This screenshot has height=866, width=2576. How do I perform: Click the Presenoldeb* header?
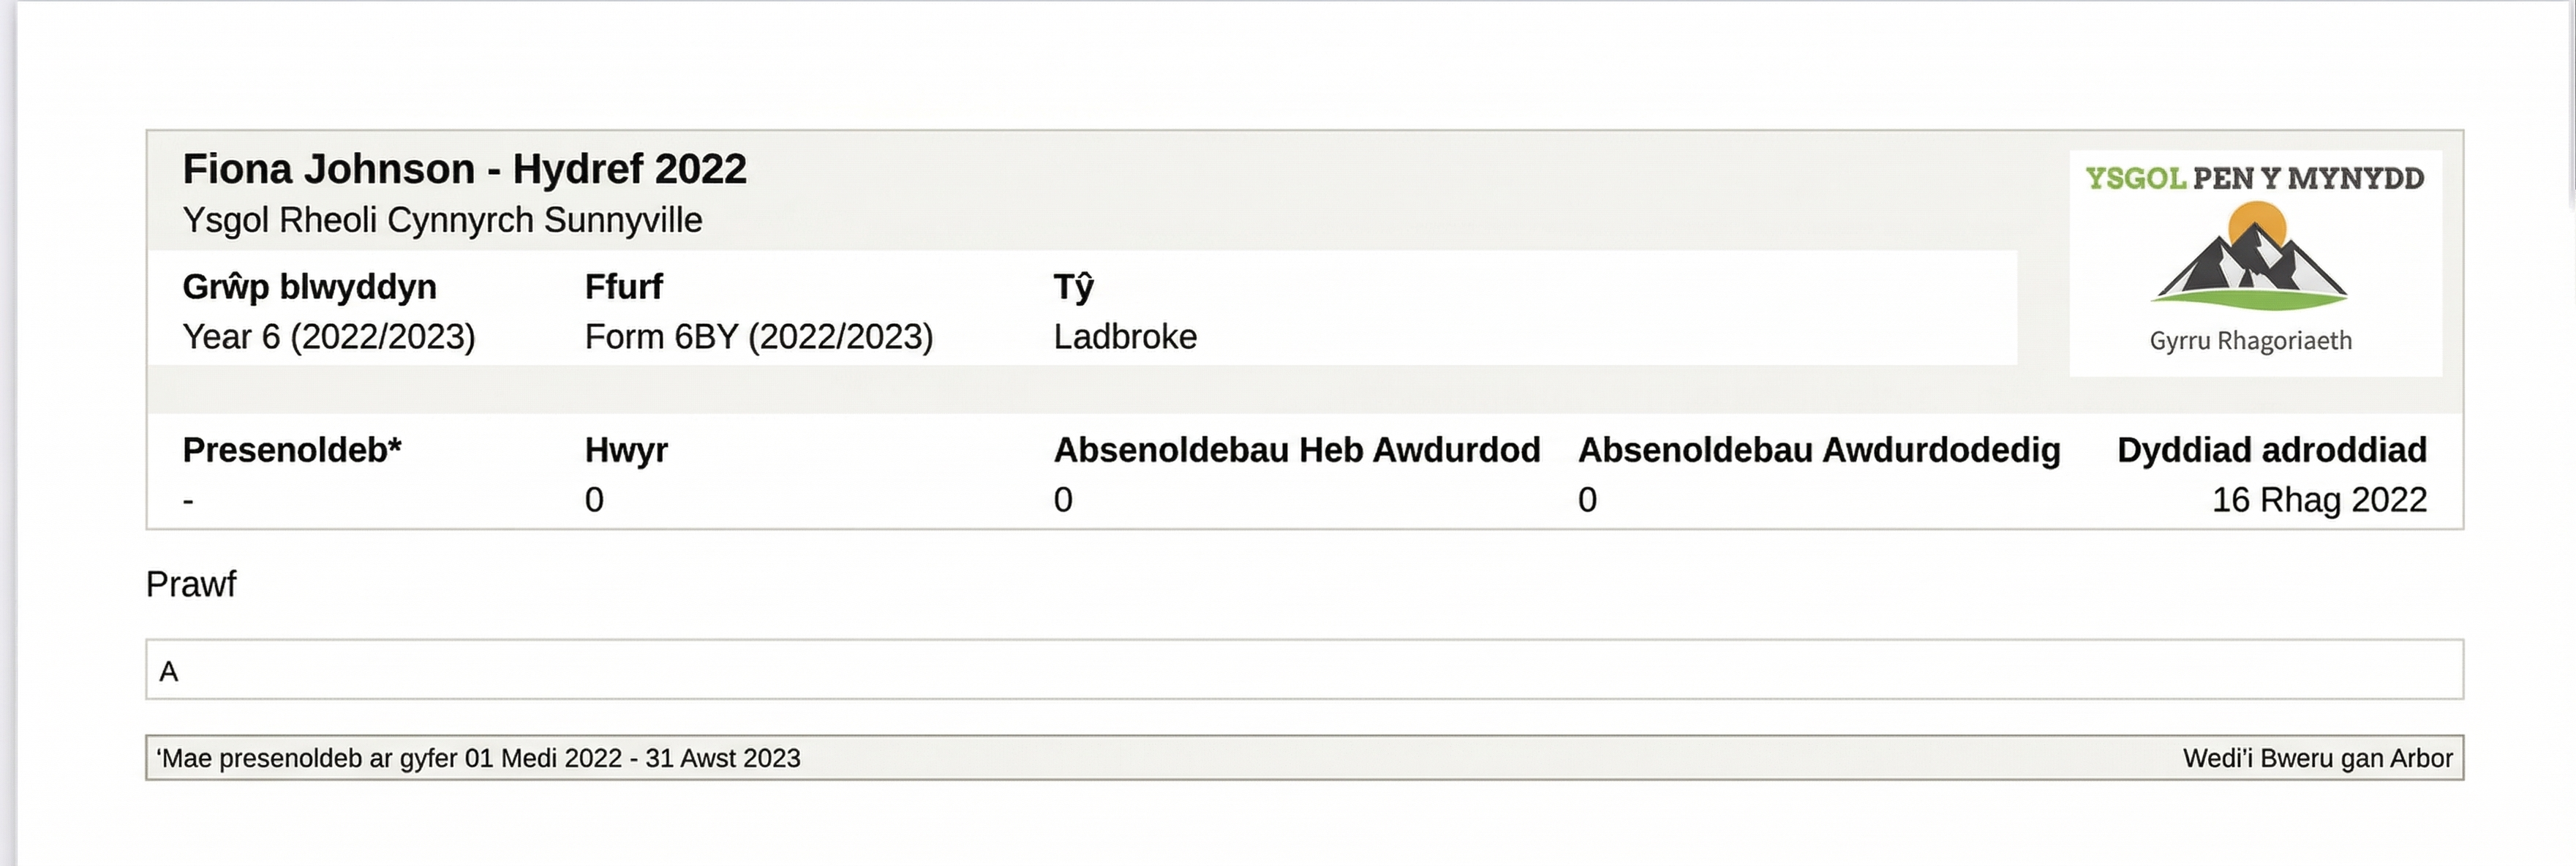pyautogui.click(x=291, y=450)
